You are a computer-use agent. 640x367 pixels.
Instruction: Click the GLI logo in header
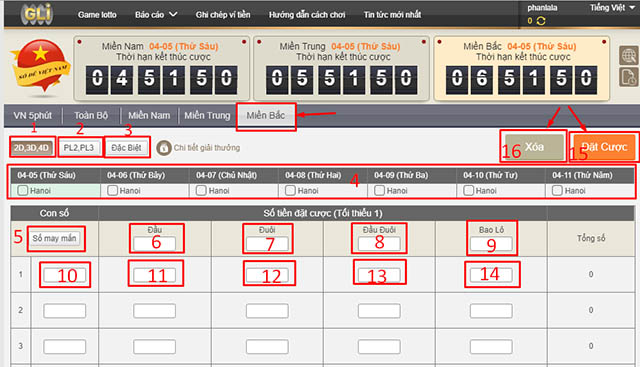37,14
